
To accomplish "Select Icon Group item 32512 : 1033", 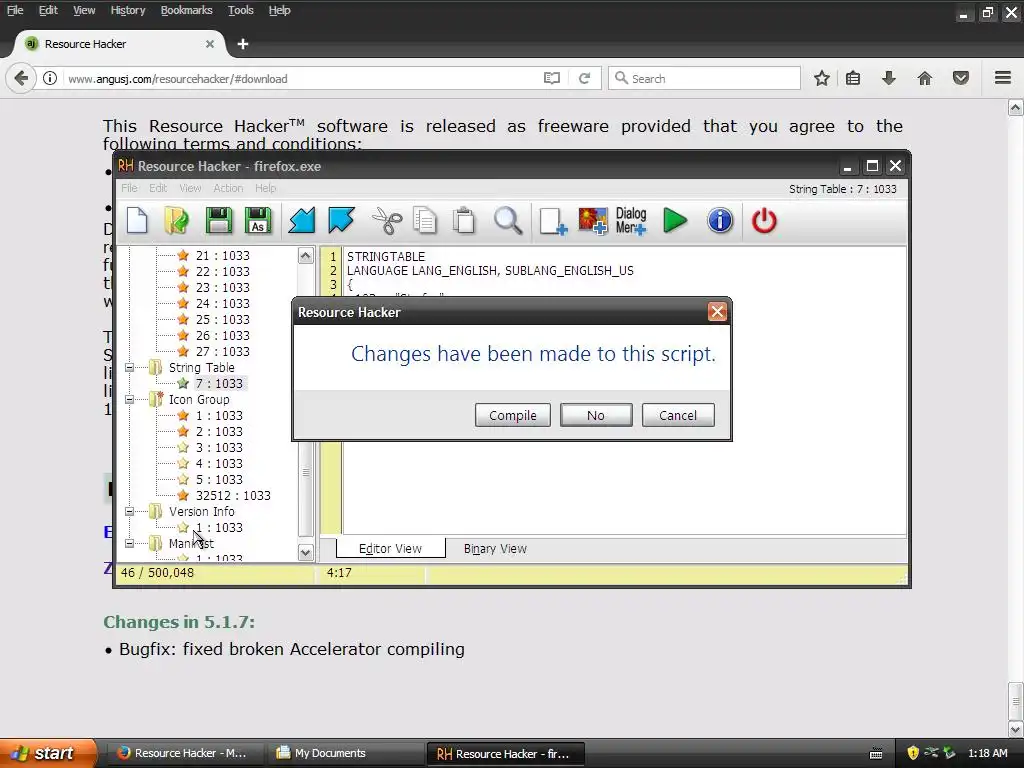I will pos(233,496).
